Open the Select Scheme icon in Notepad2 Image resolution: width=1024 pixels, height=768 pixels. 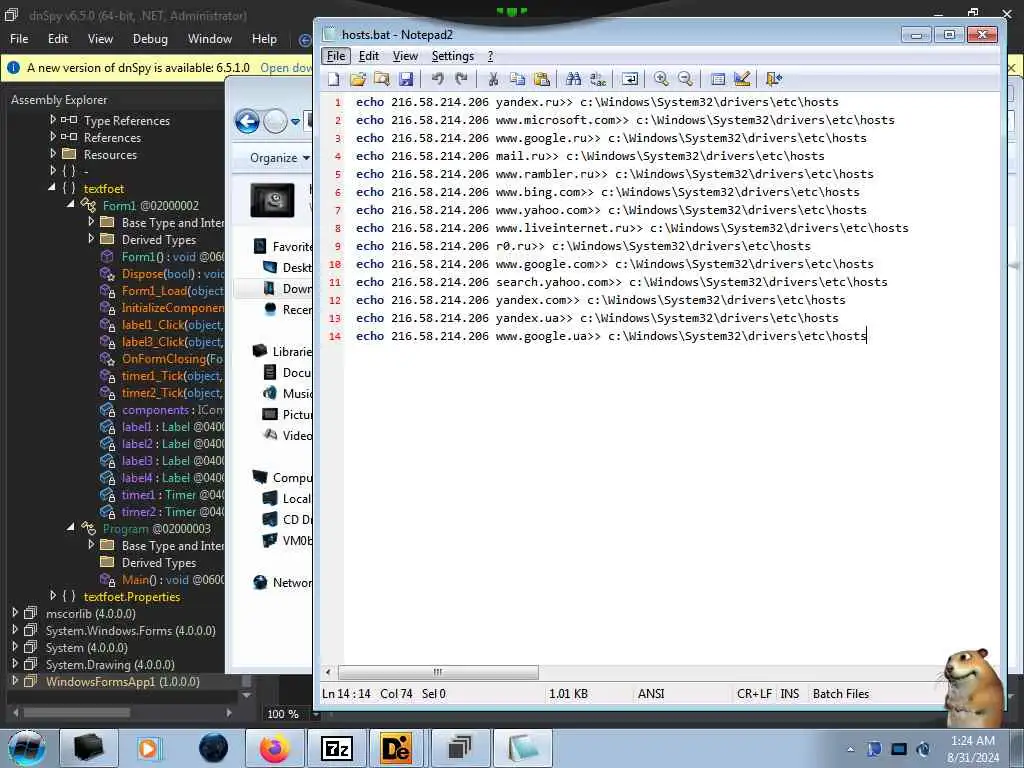point(718,79)
